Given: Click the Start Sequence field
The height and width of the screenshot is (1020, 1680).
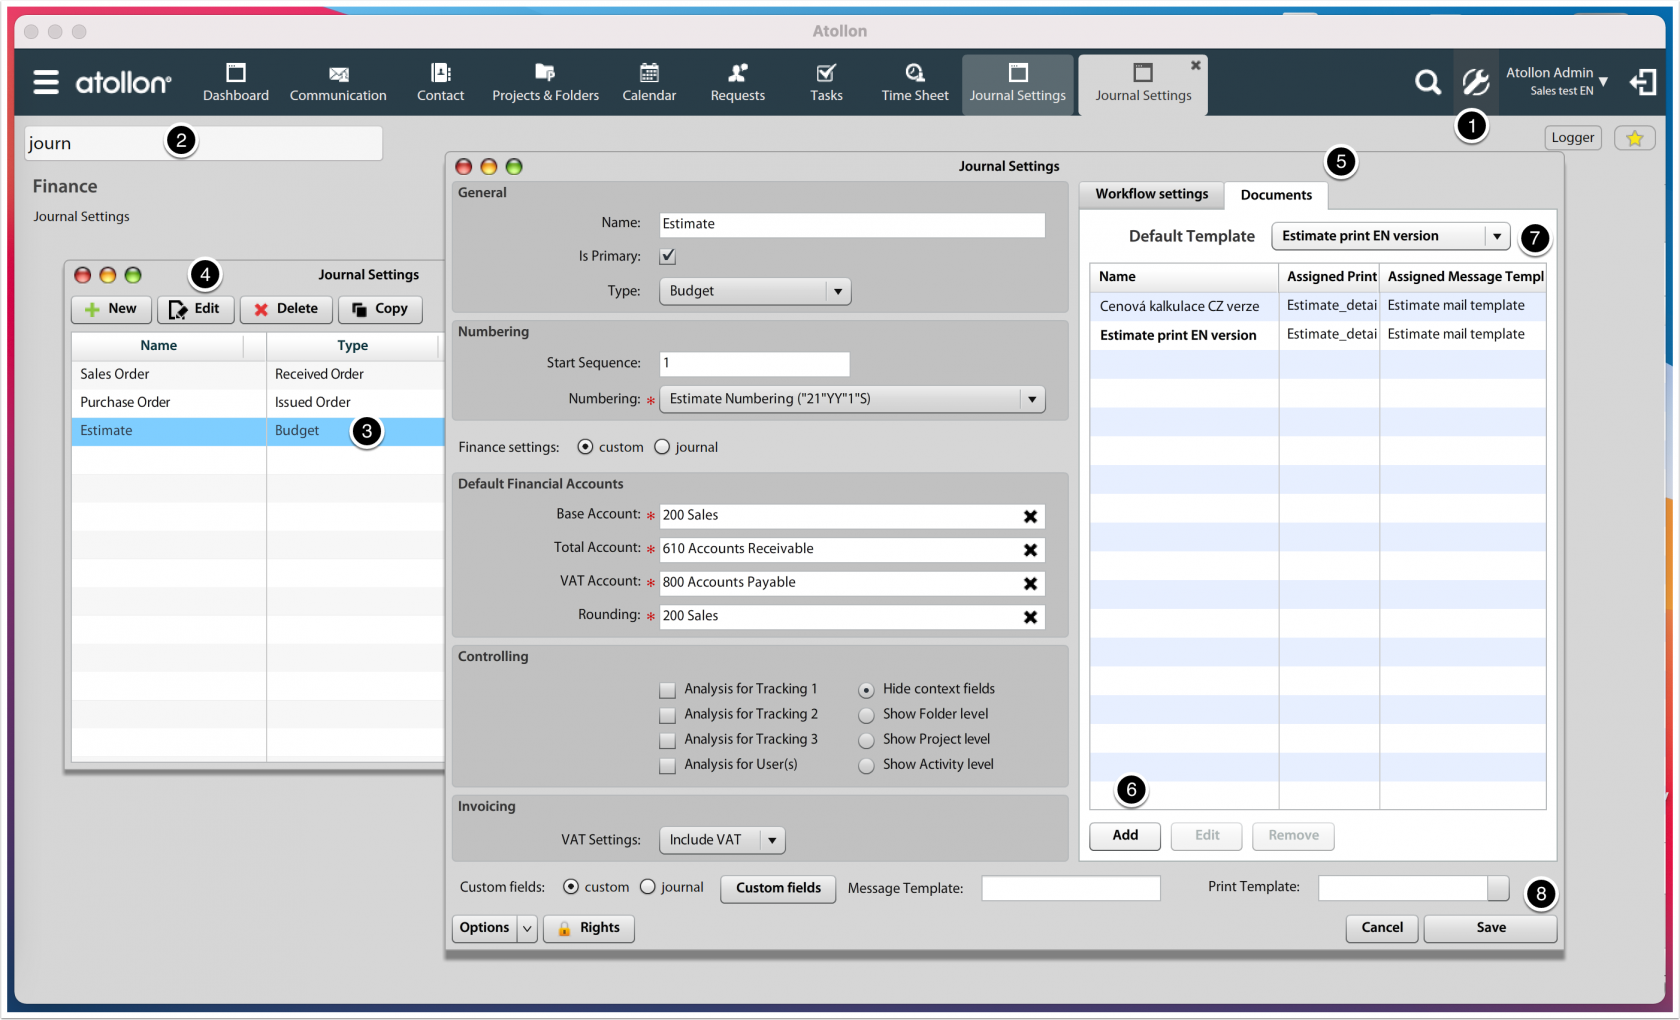Looking at the screenshot, I should (x=754, y=364).
